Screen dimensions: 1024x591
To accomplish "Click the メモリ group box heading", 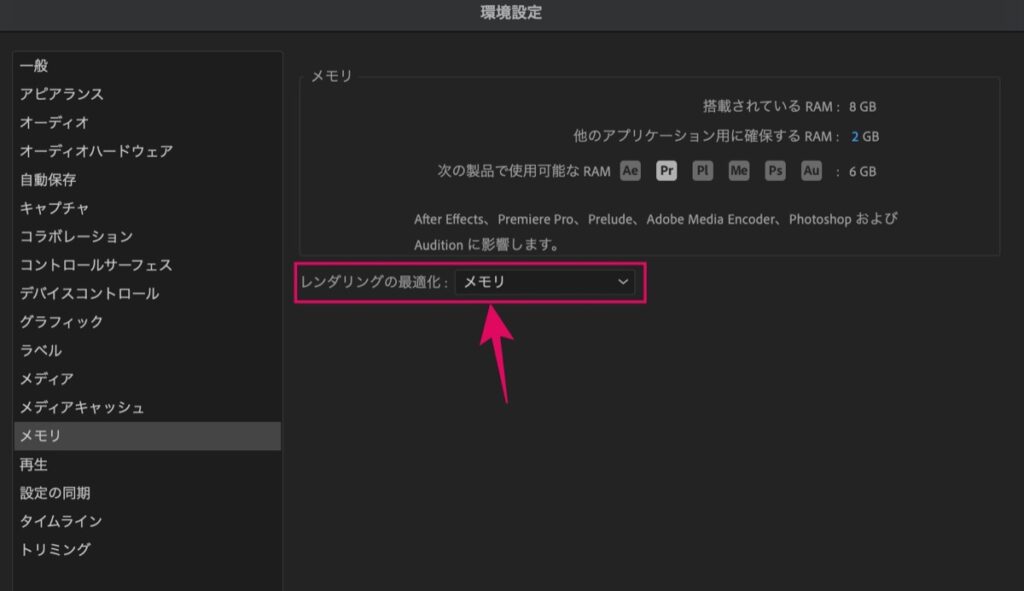I will (332, 76).
